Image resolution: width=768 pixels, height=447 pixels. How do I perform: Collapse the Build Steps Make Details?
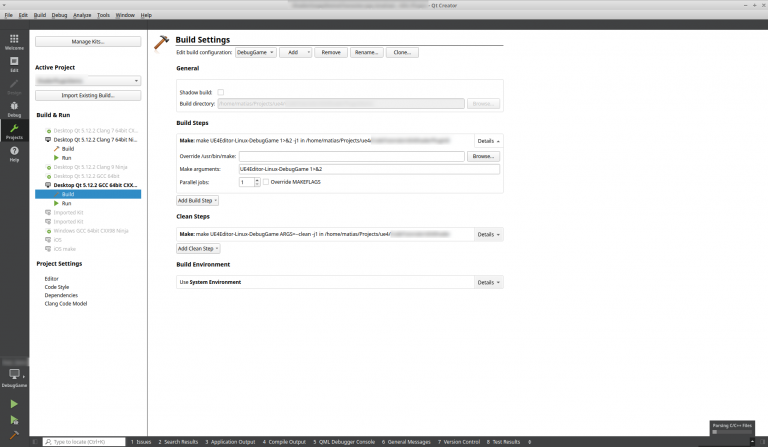tap(488, 141)
